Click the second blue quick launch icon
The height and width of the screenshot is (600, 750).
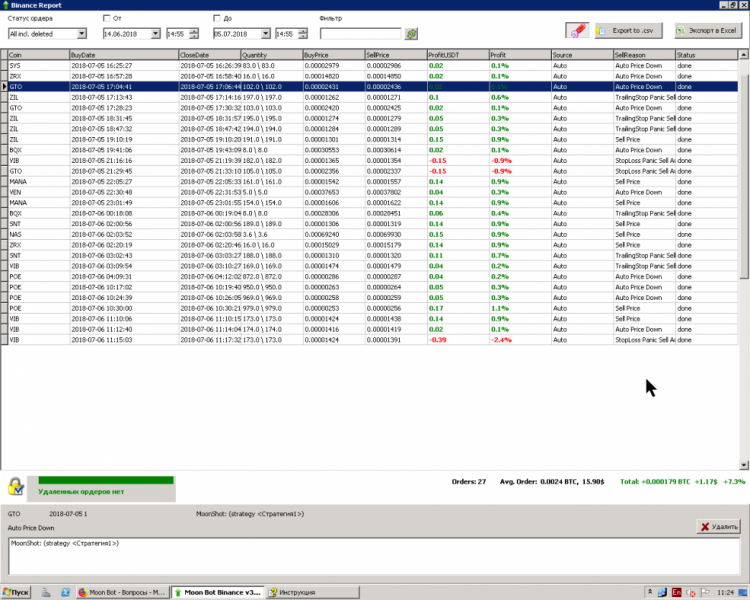65,592
